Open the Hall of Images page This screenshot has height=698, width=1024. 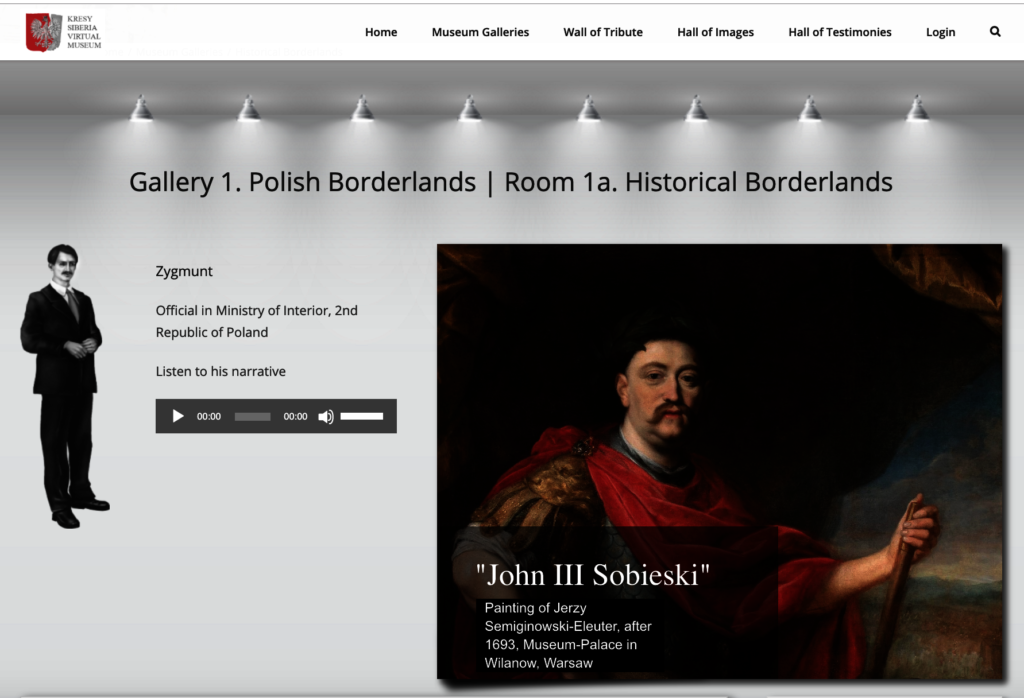click(x=715, y=32)
